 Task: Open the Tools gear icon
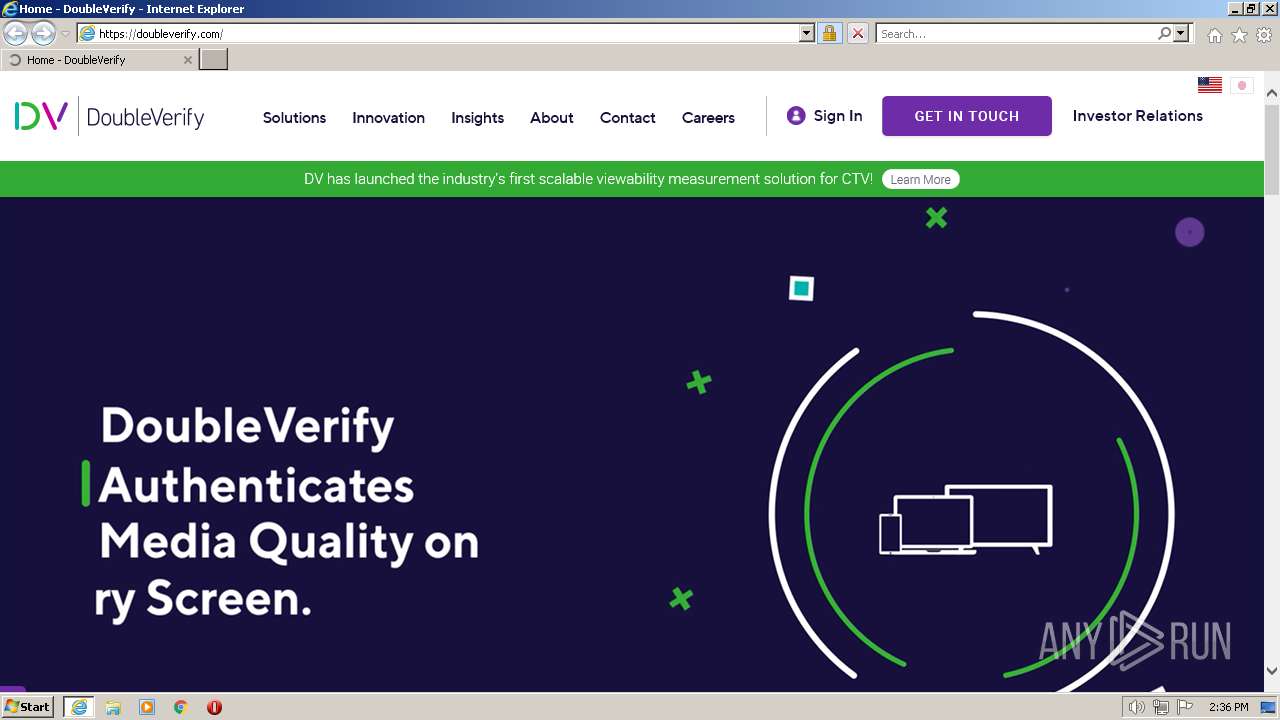click(x=1264, y=35)
